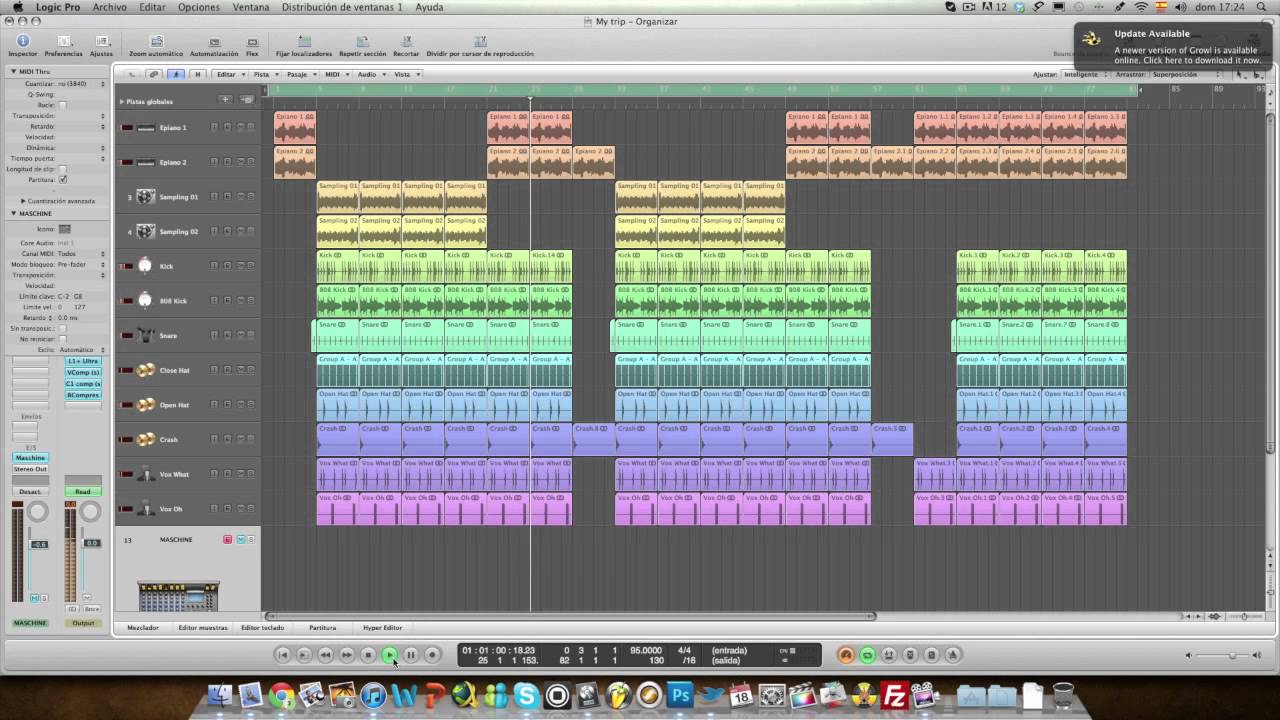Switch to the Hyper Editor tab

point(382,628)
